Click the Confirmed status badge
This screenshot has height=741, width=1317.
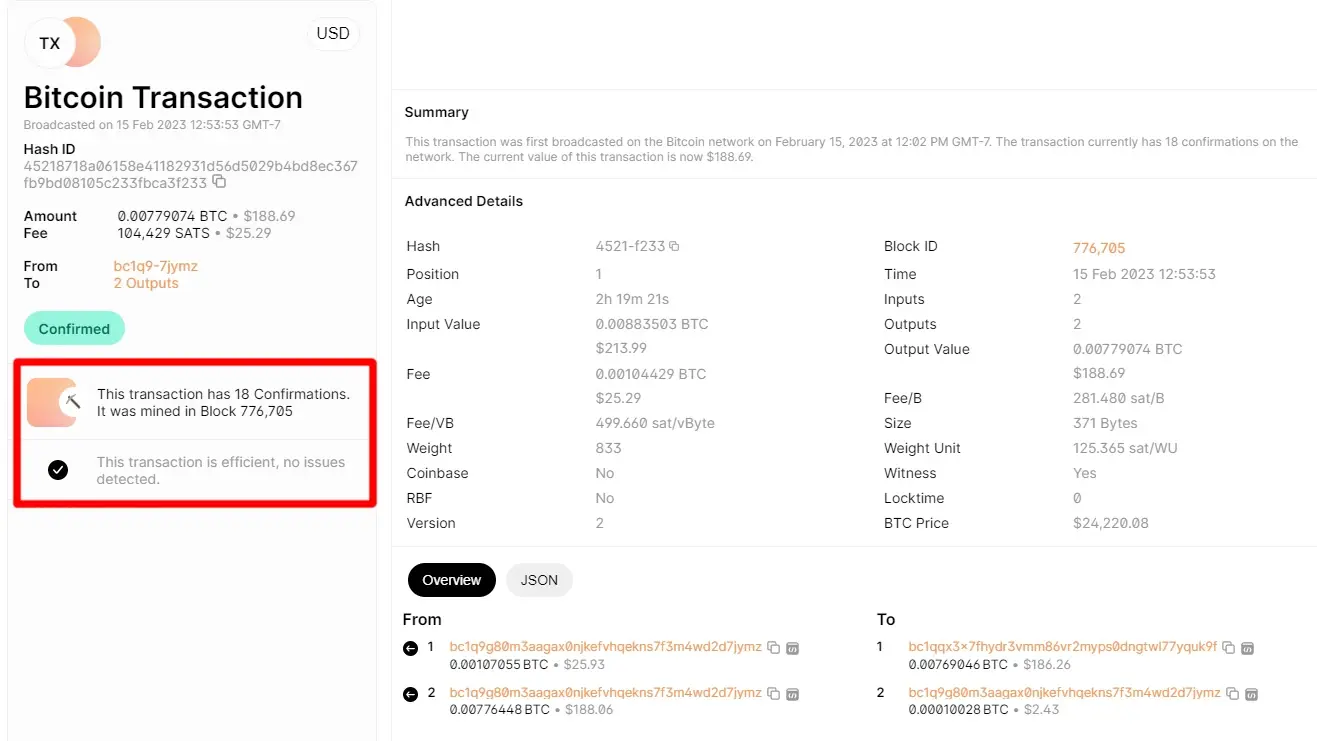click(74, 329)
